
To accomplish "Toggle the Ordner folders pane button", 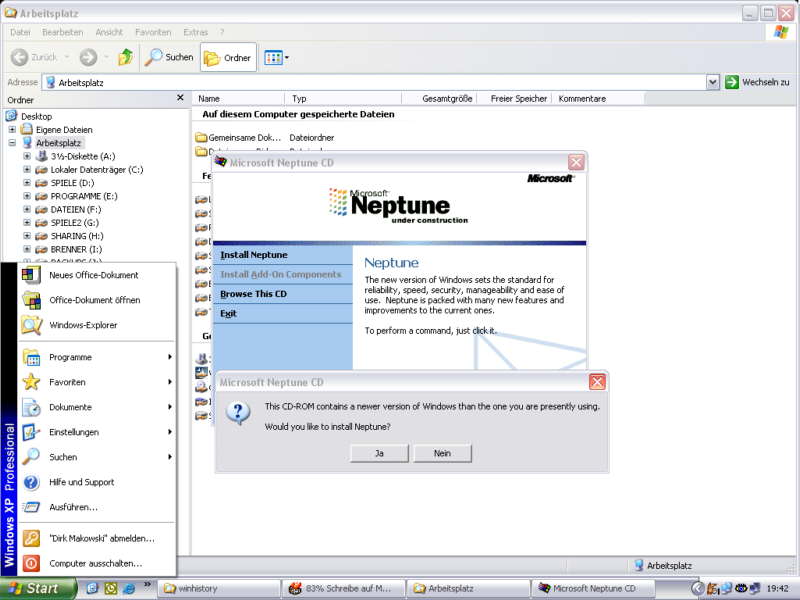I will [228, 58].
